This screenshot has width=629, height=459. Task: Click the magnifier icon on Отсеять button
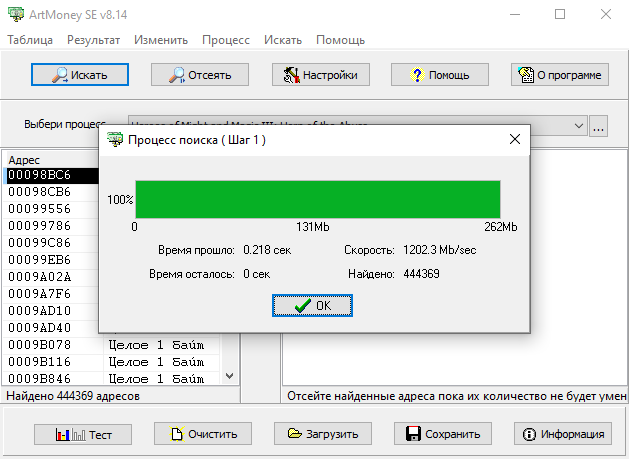click(177, 75)
